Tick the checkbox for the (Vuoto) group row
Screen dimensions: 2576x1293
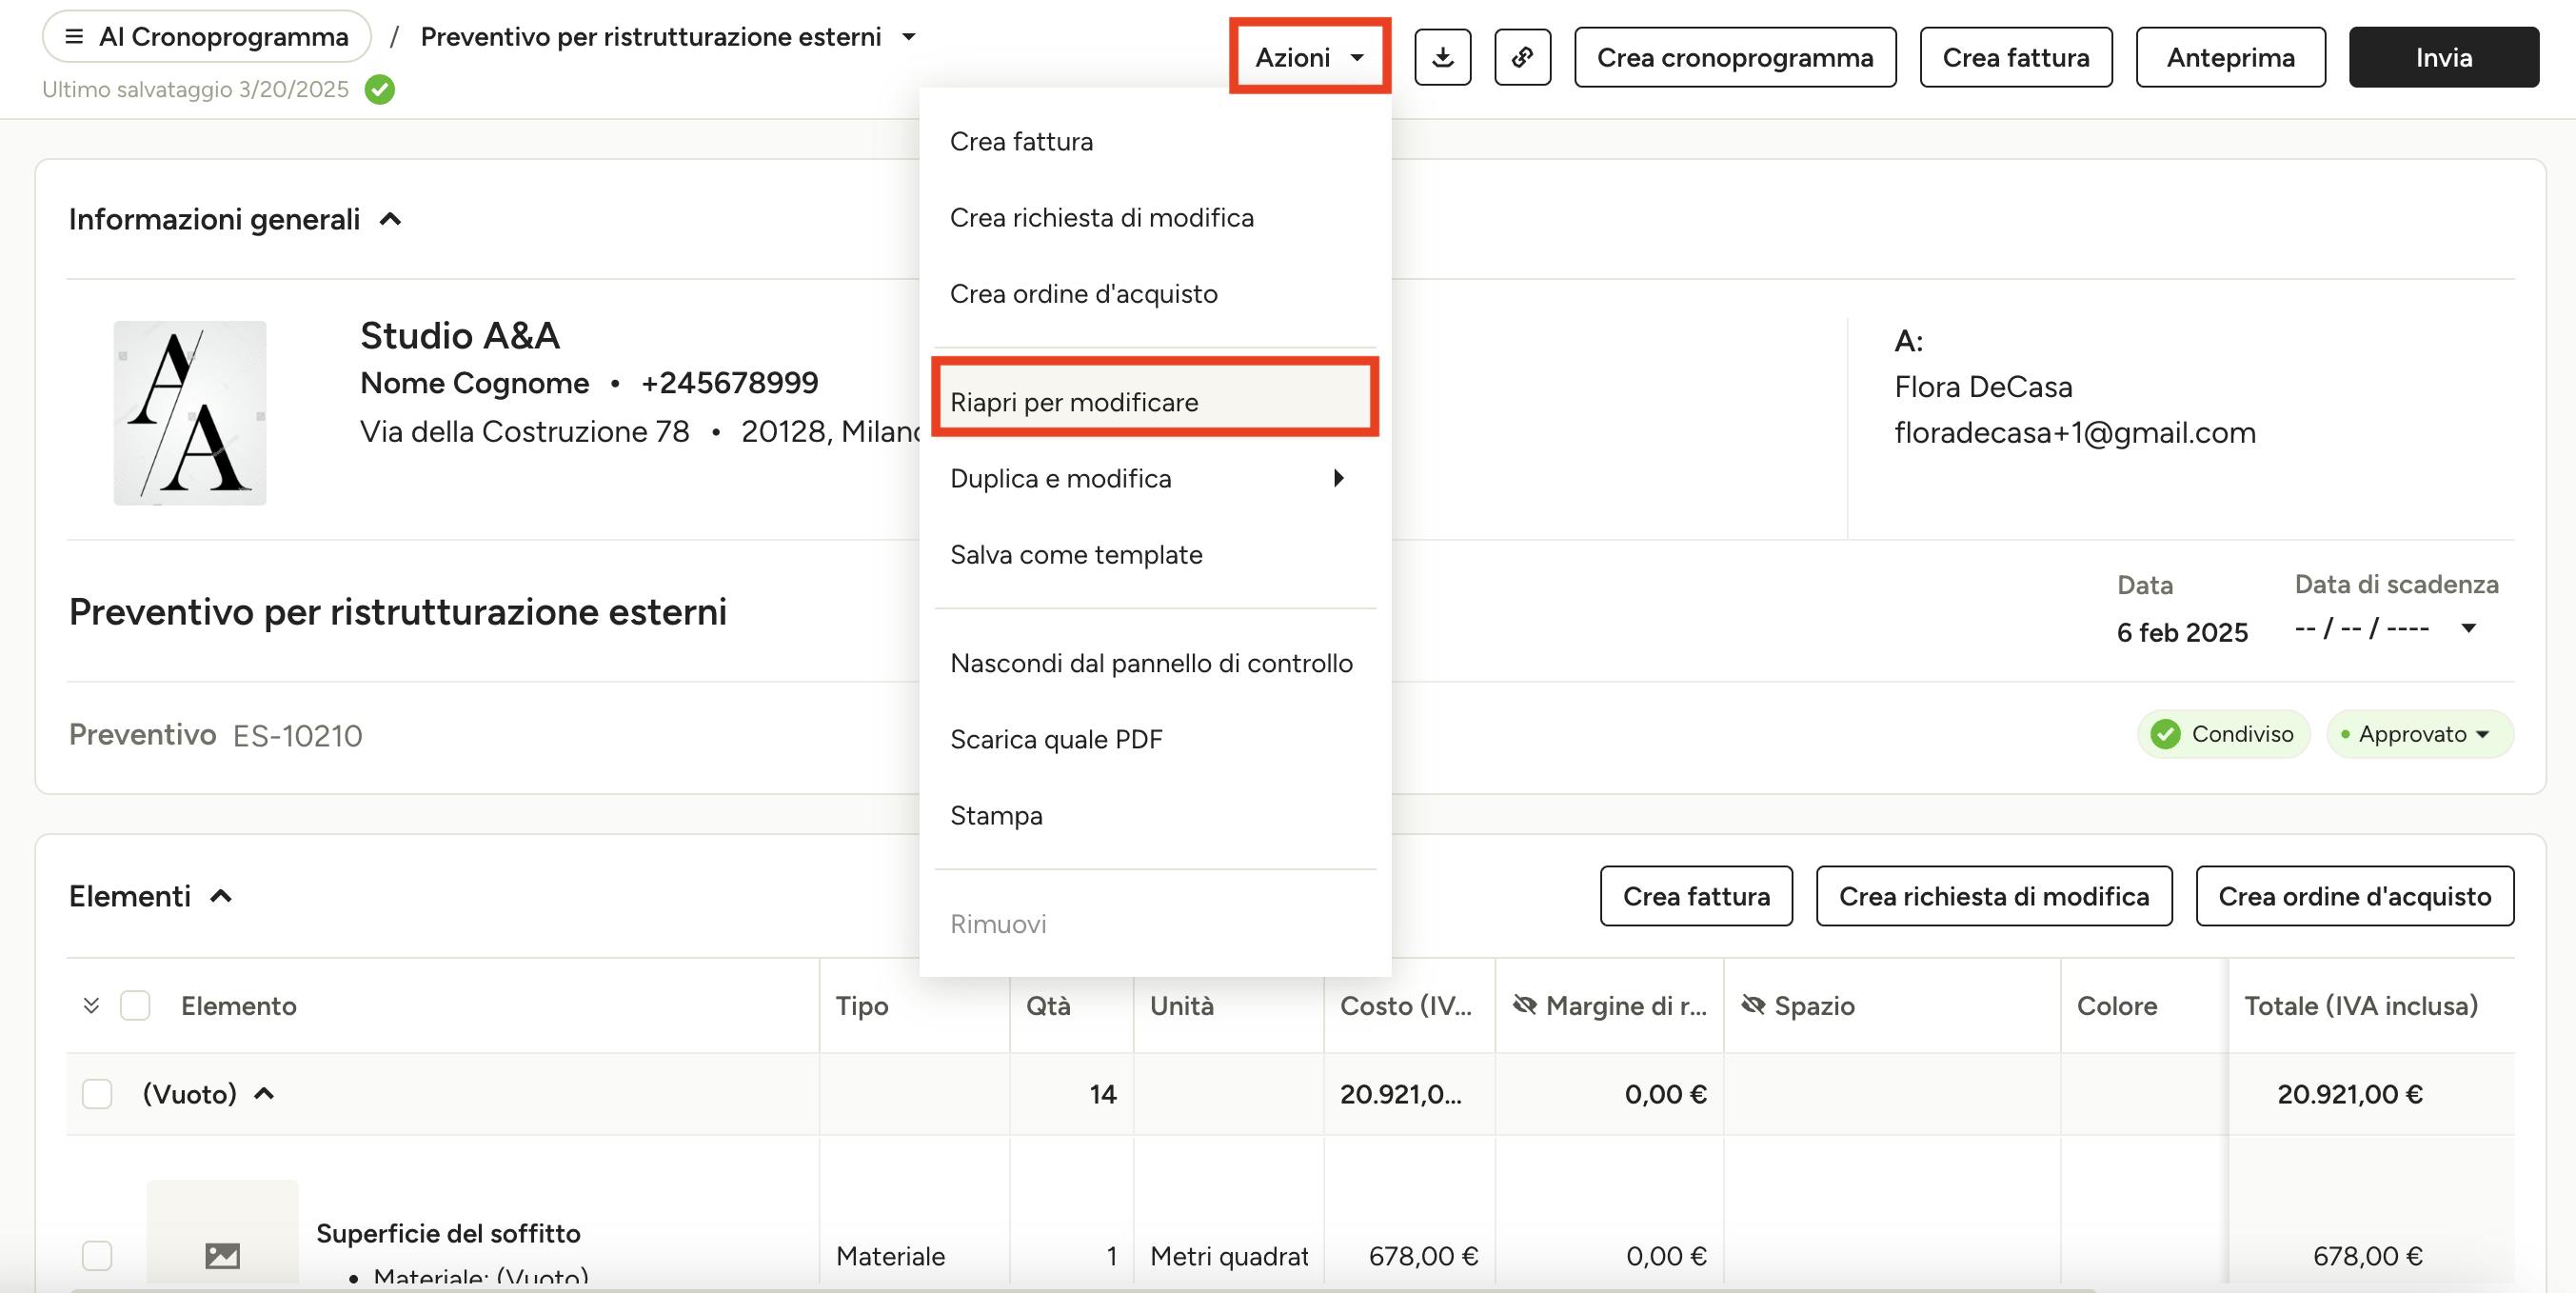[x=97, y=1094]
